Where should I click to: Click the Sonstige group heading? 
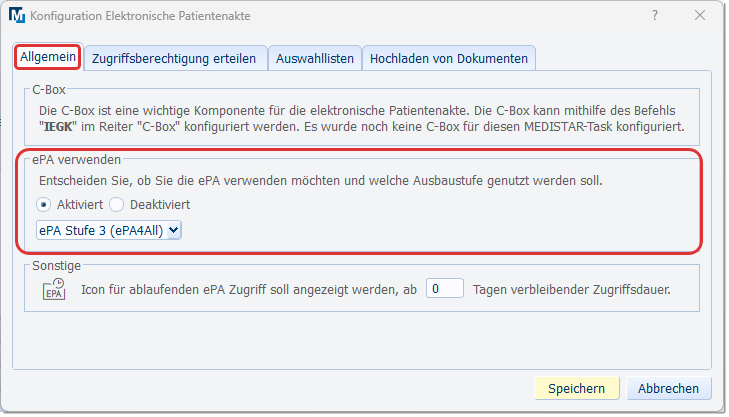coord(56,266)
